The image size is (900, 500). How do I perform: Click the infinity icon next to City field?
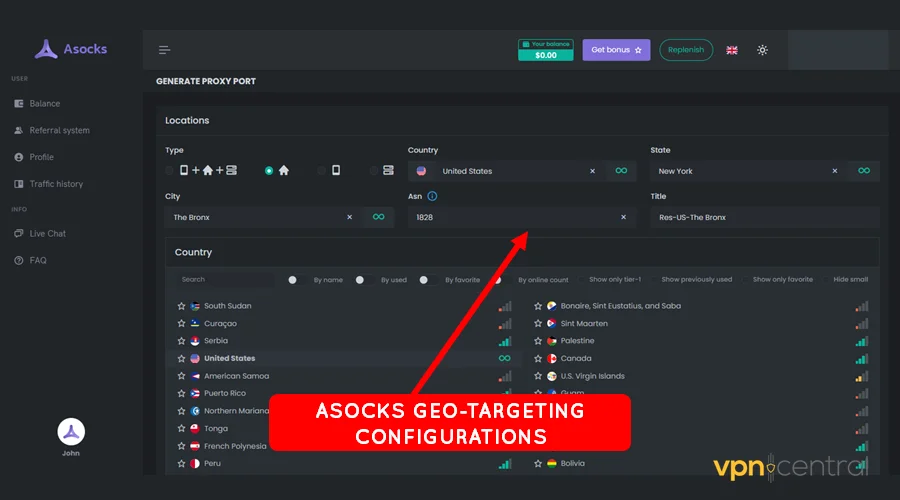tap(378, 216)
